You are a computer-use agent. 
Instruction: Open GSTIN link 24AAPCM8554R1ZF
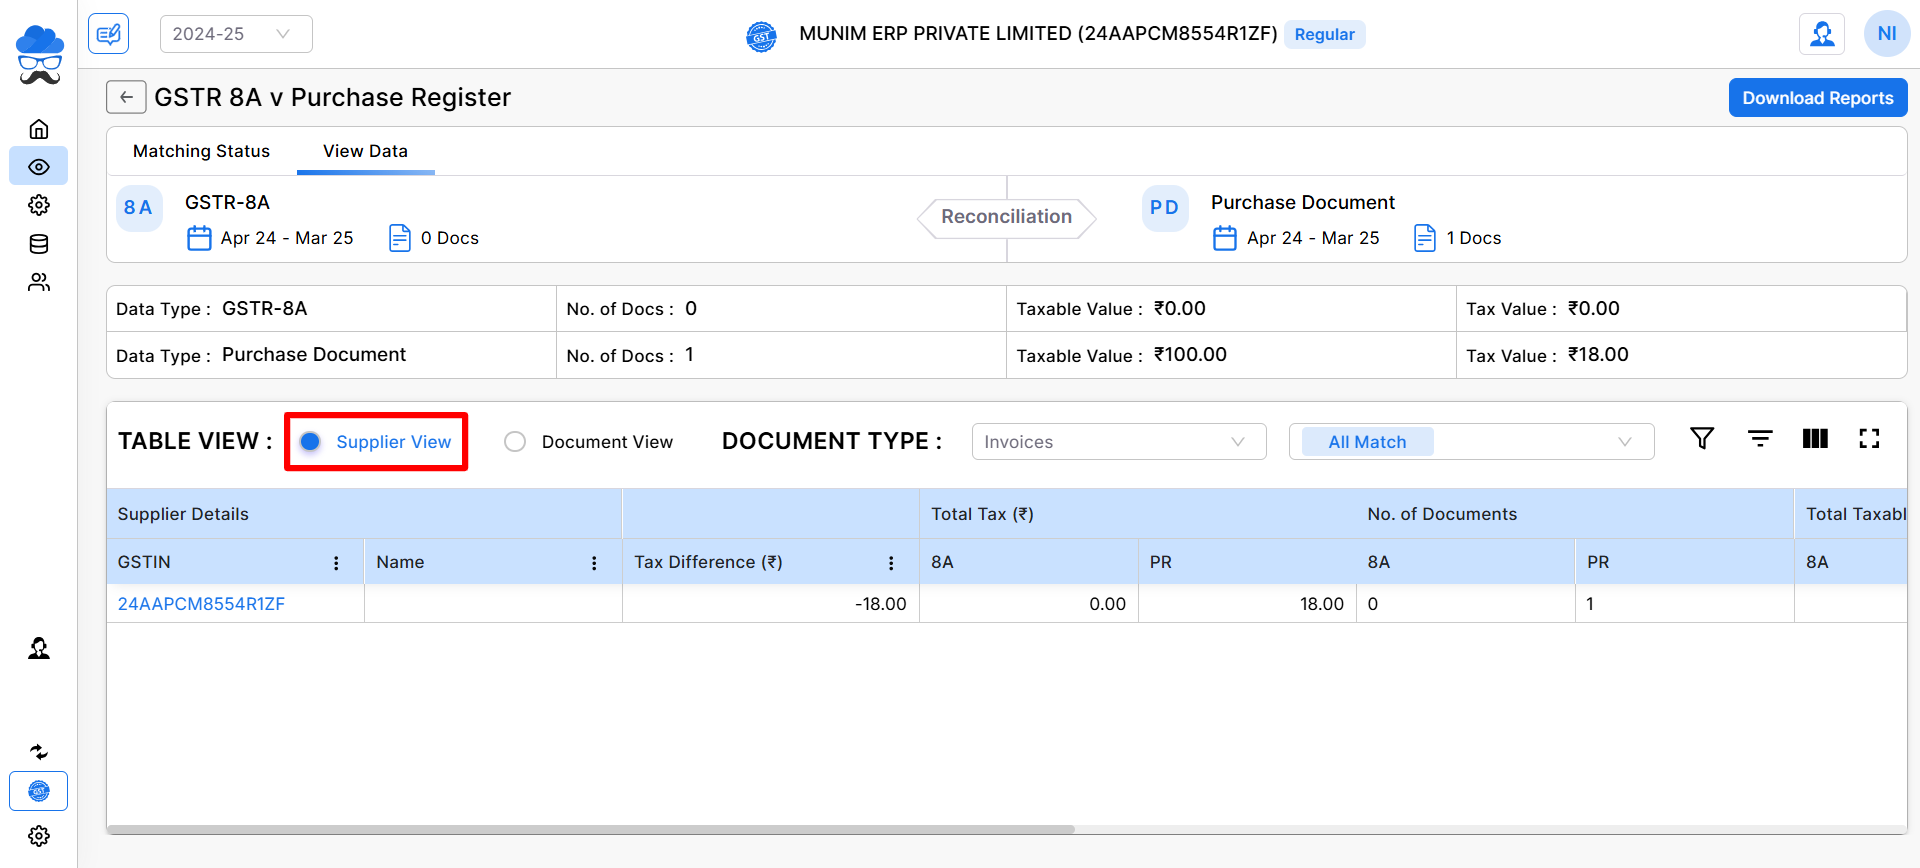tap(201, 604)
